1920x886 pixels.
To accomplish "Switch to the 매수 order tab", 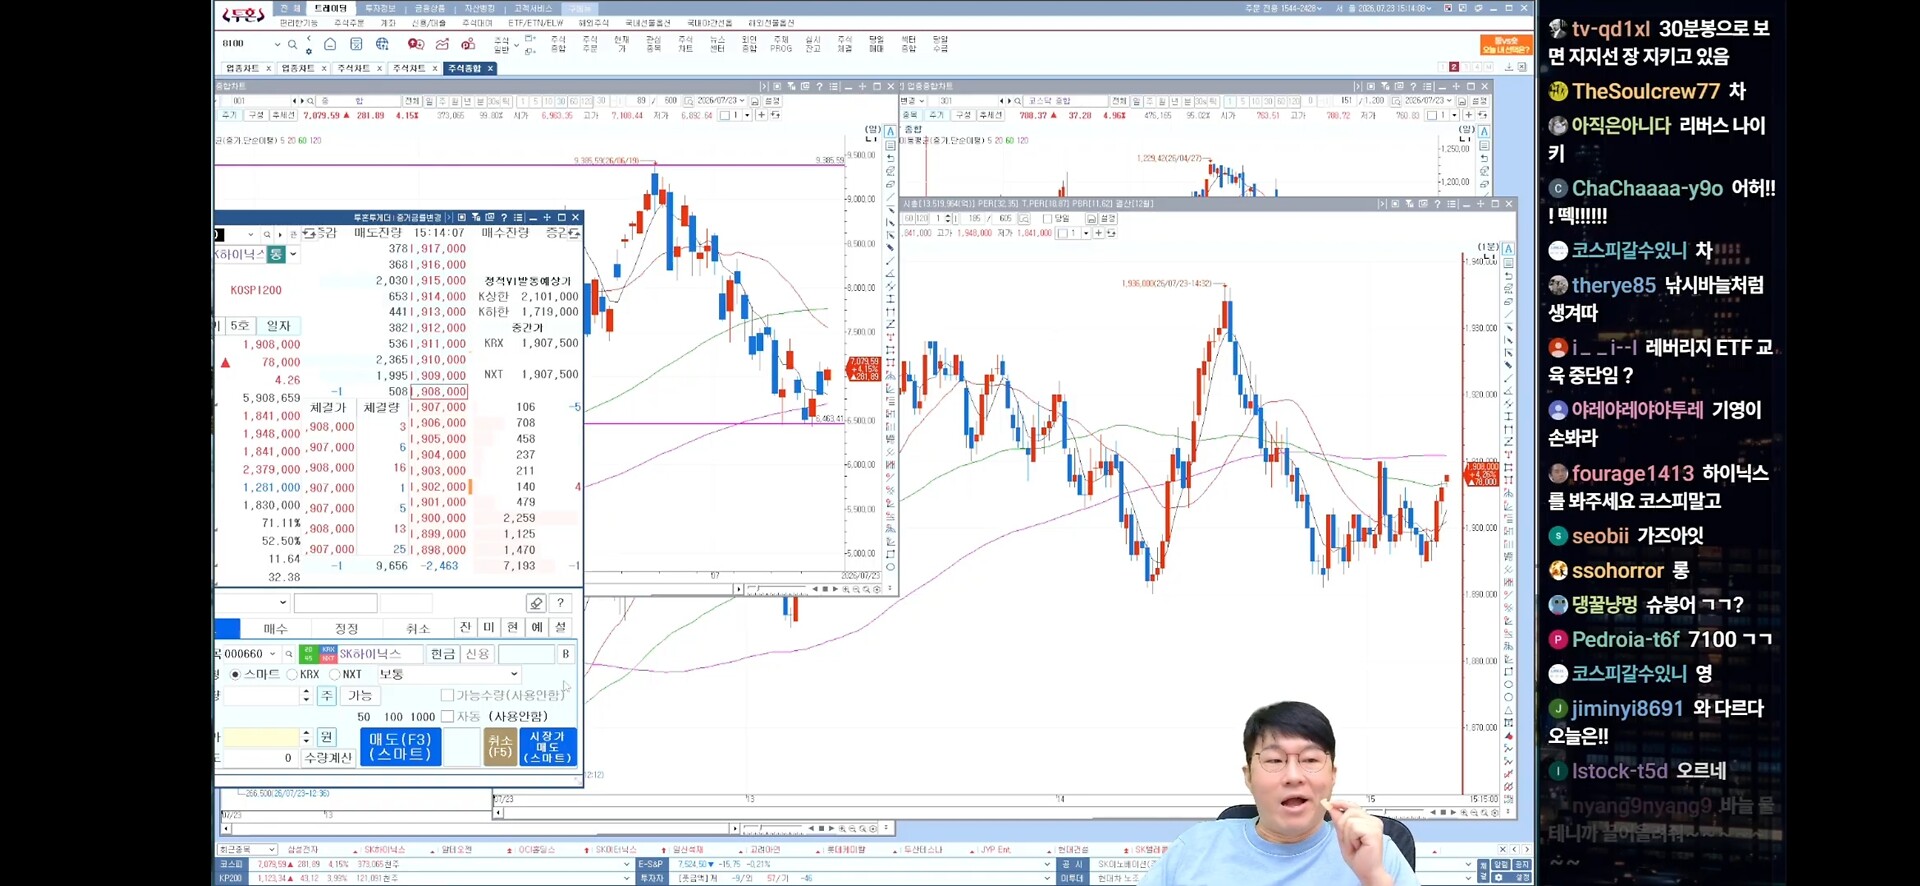I will pos(276,628).
